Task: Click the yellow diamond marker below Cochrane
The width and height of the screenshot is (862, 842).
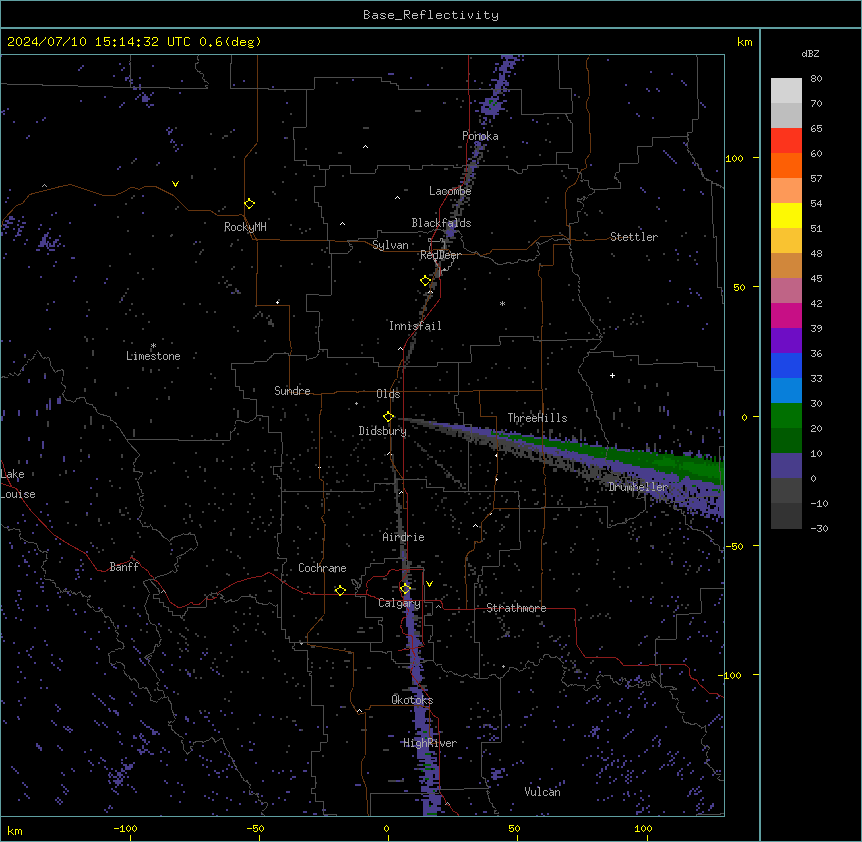Action: tap(340, 590)
